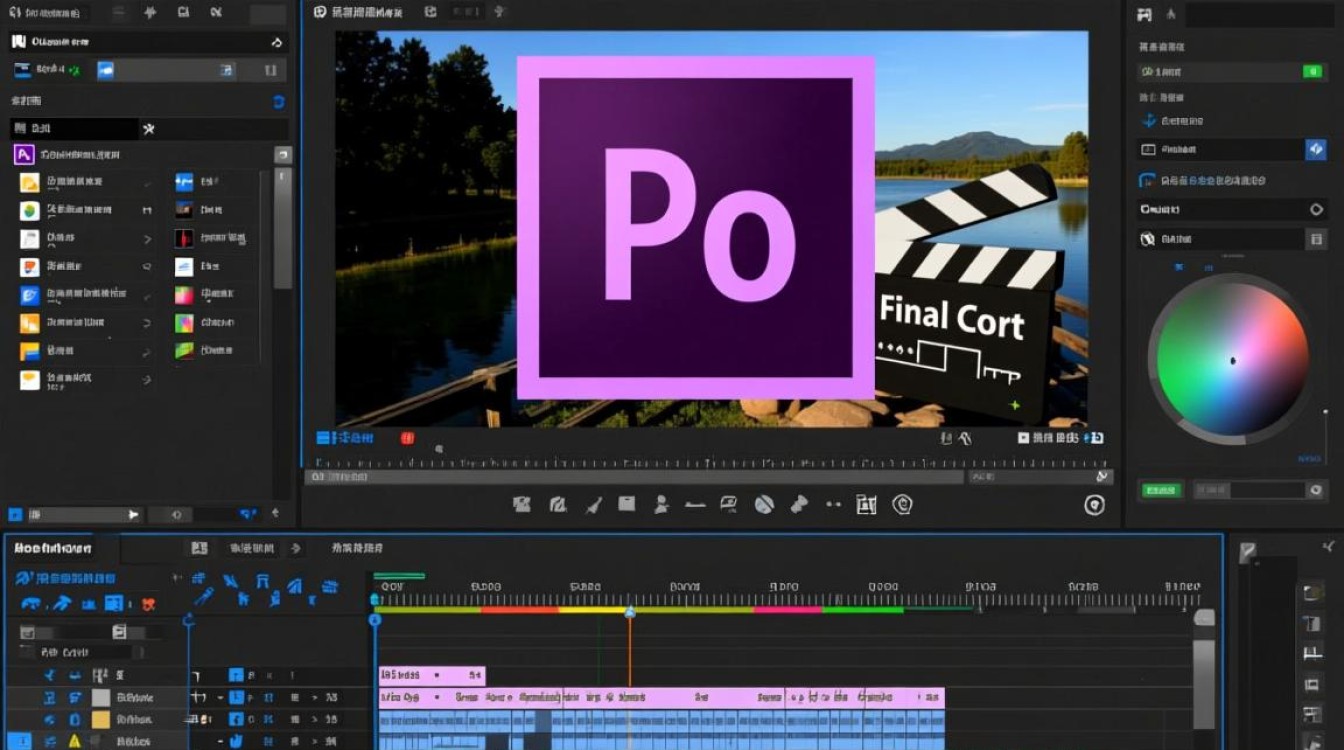The width and height of the screenshot is (1344, 750).
Task: Click the orange playhead marker on the timeline ruler
Action: (630, 611)
